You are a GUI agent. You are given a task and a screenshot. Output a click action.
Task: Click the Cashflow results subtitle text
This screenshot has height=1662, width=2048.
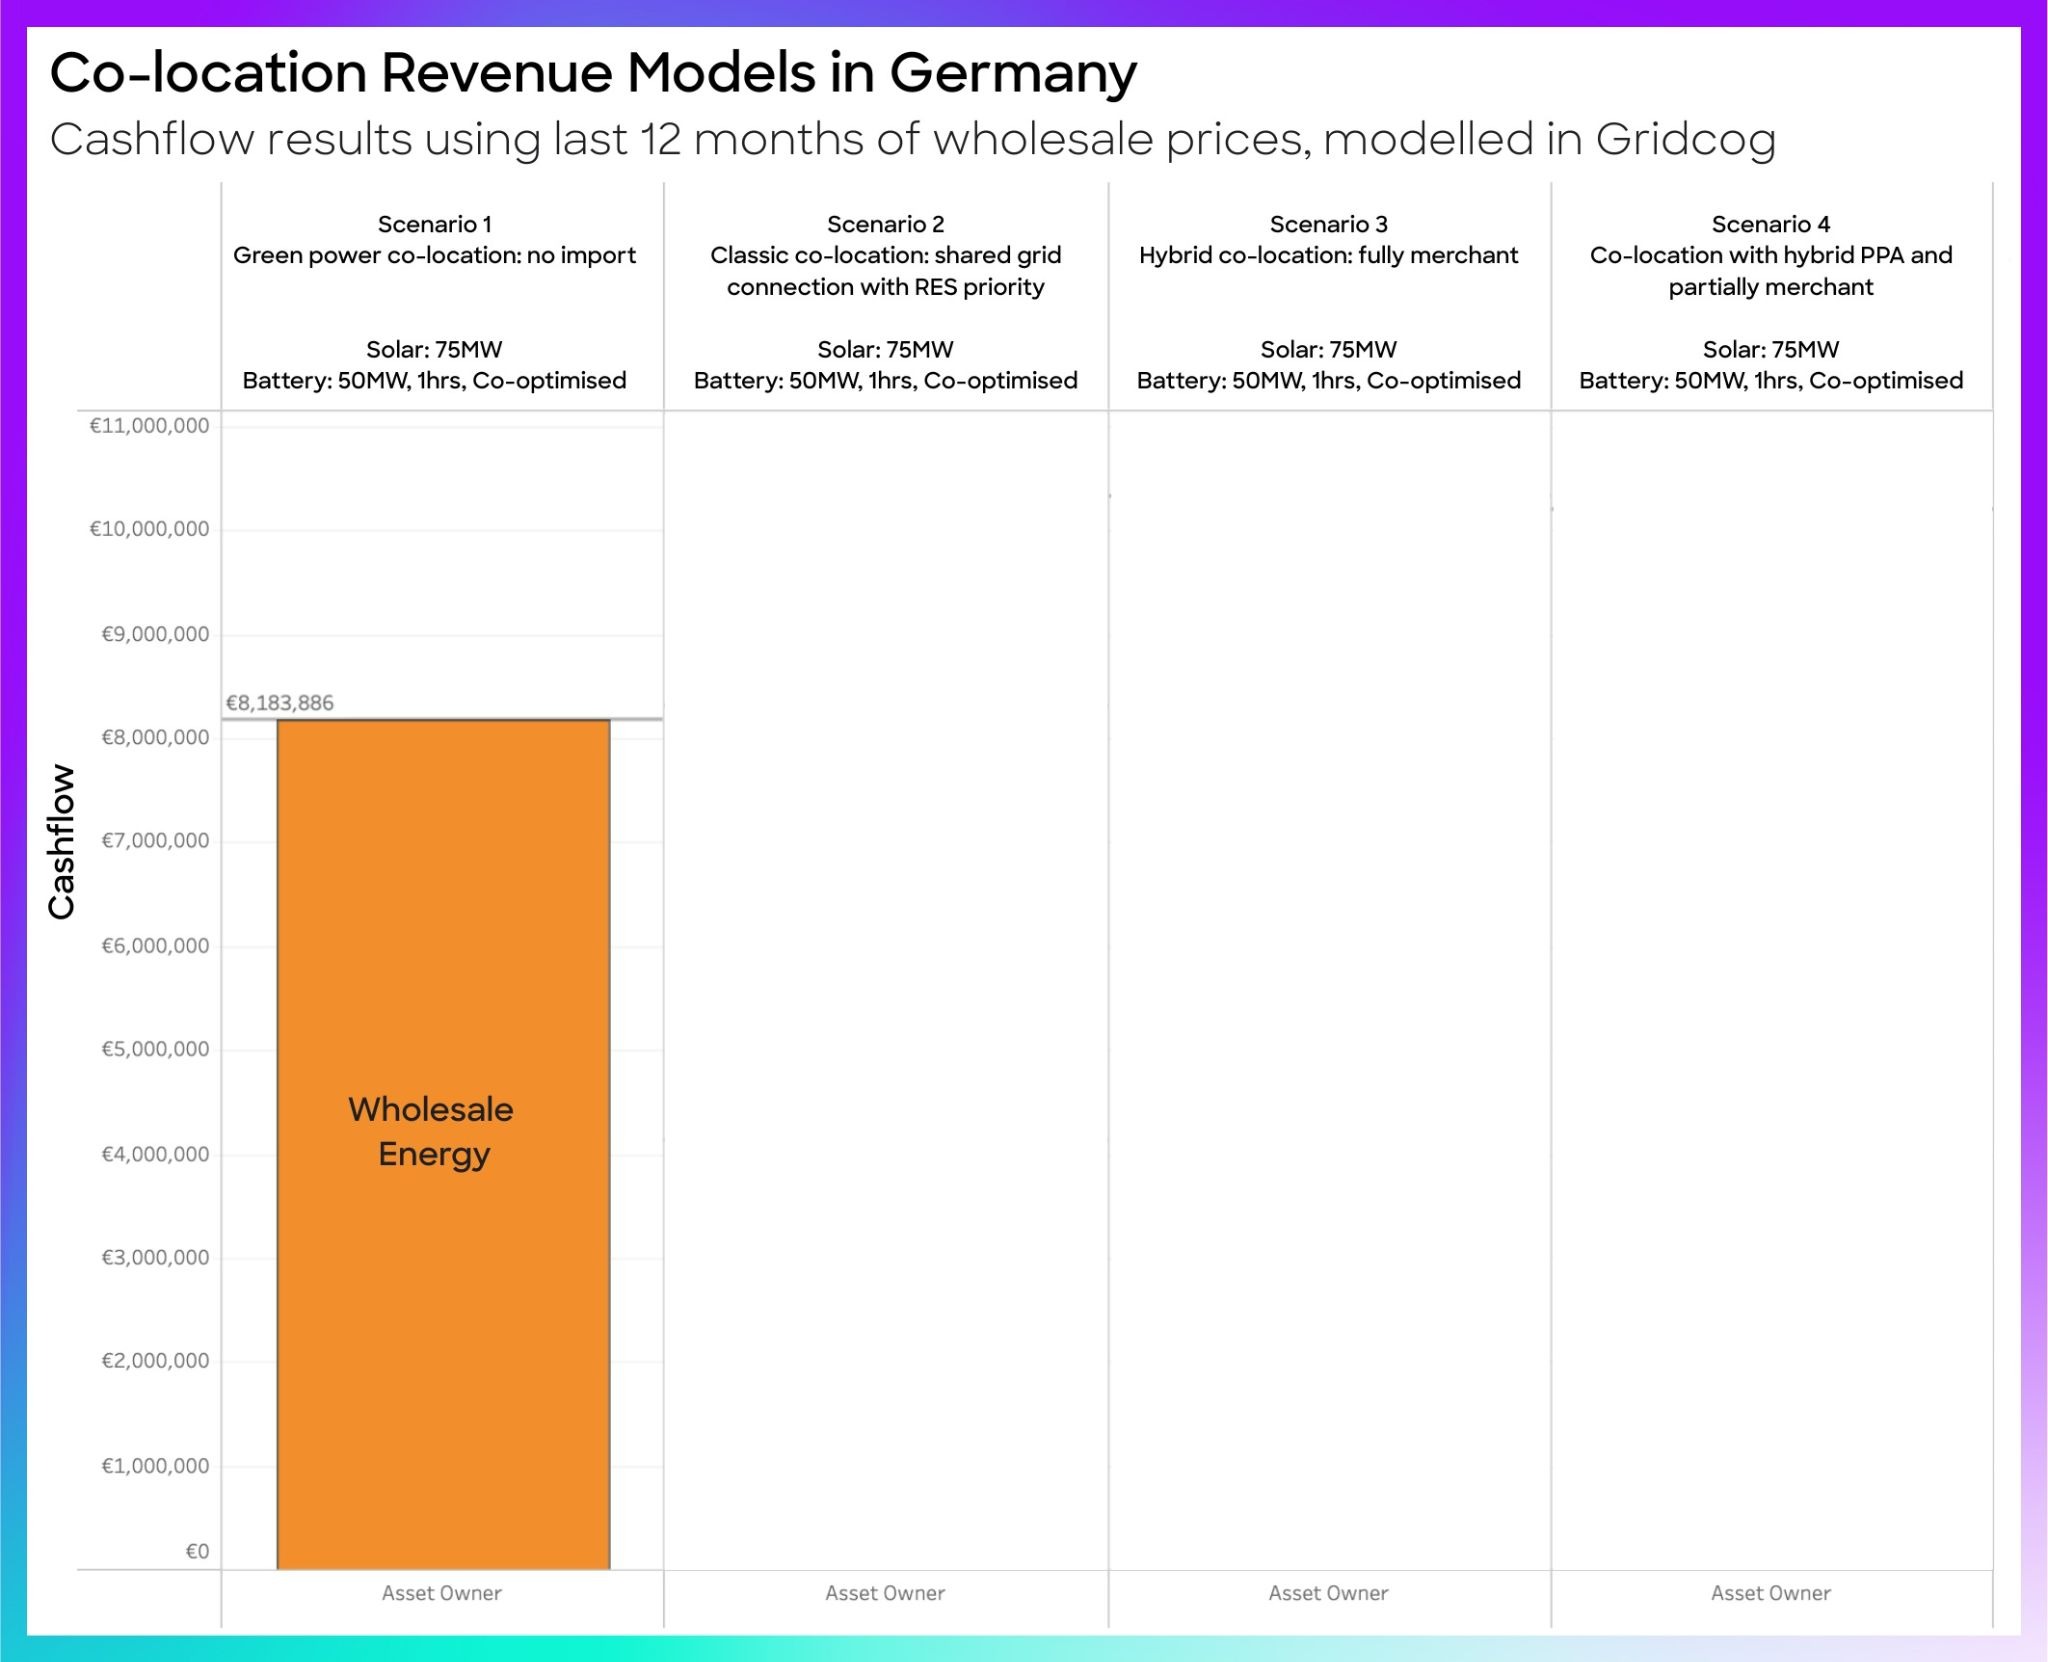pos(912,139)
